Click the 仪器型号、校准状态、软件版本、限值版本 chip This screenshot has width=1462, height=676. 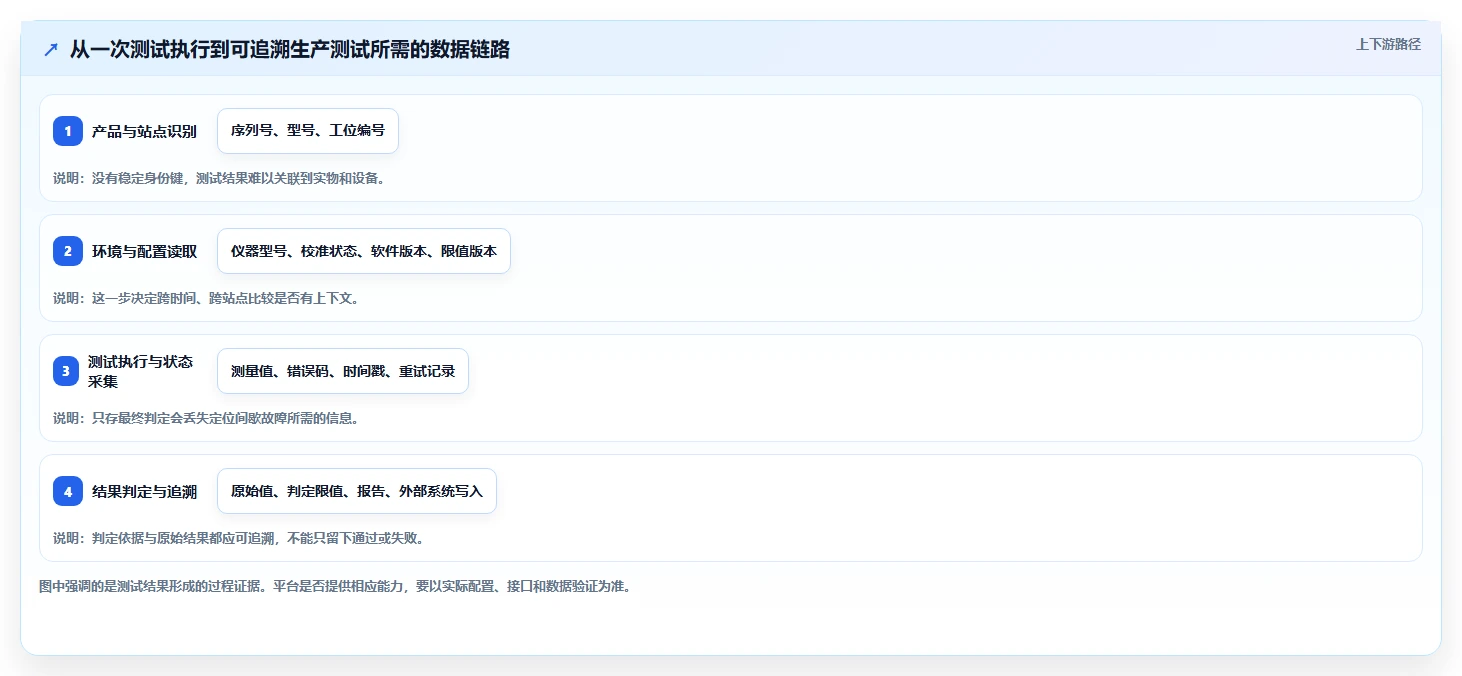coord(364,251)
